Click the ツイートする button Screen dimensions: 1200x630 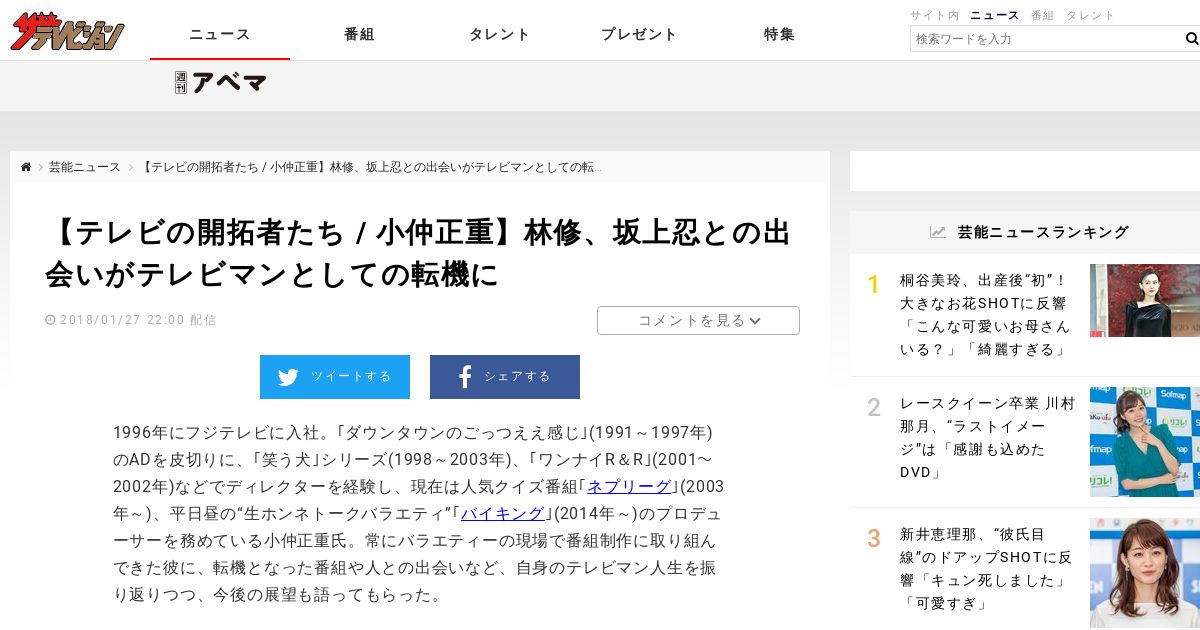(335, 377)
